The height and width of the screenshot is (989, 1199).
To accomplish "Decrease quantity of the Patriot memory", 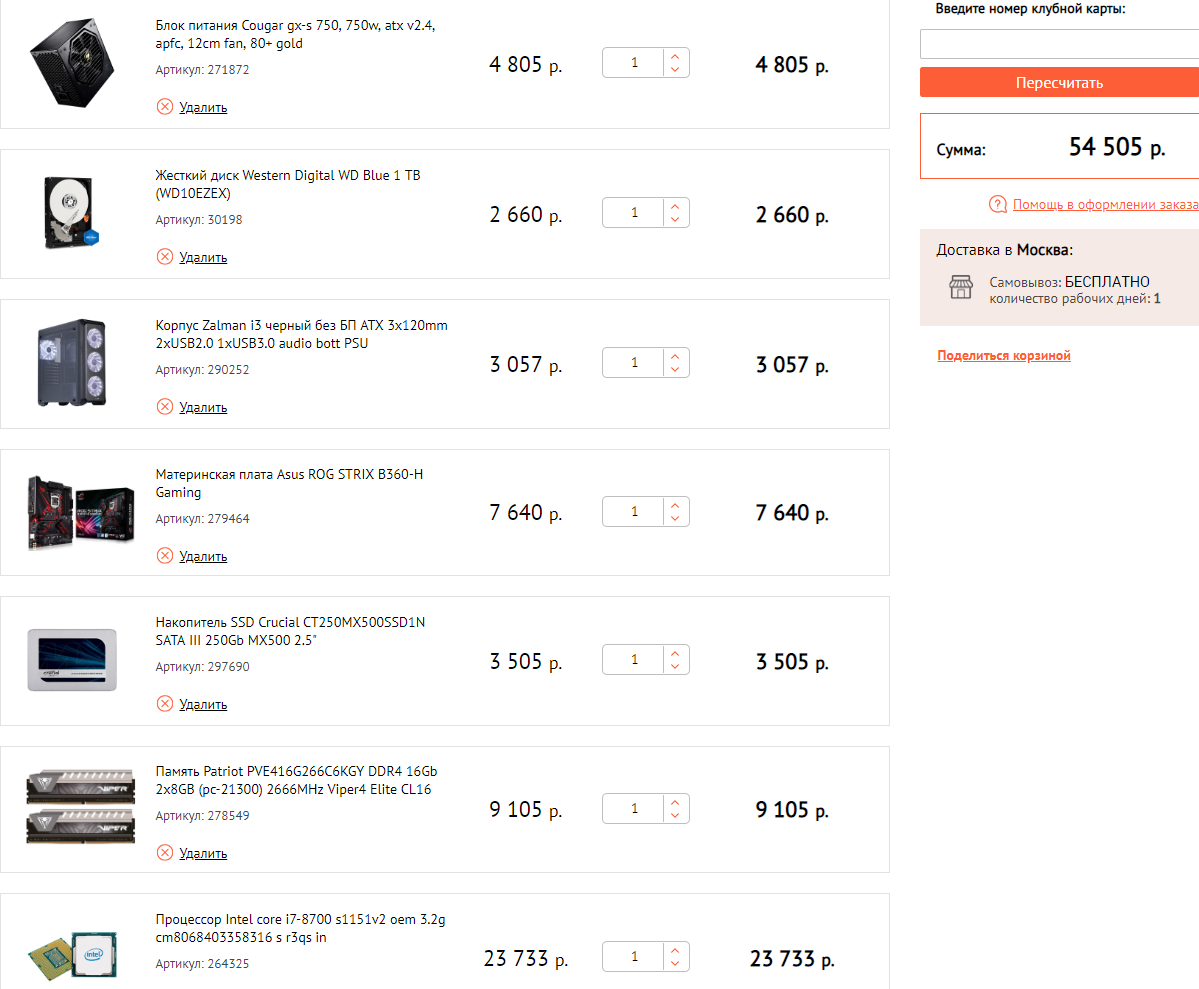I will (x=675, y=816).
